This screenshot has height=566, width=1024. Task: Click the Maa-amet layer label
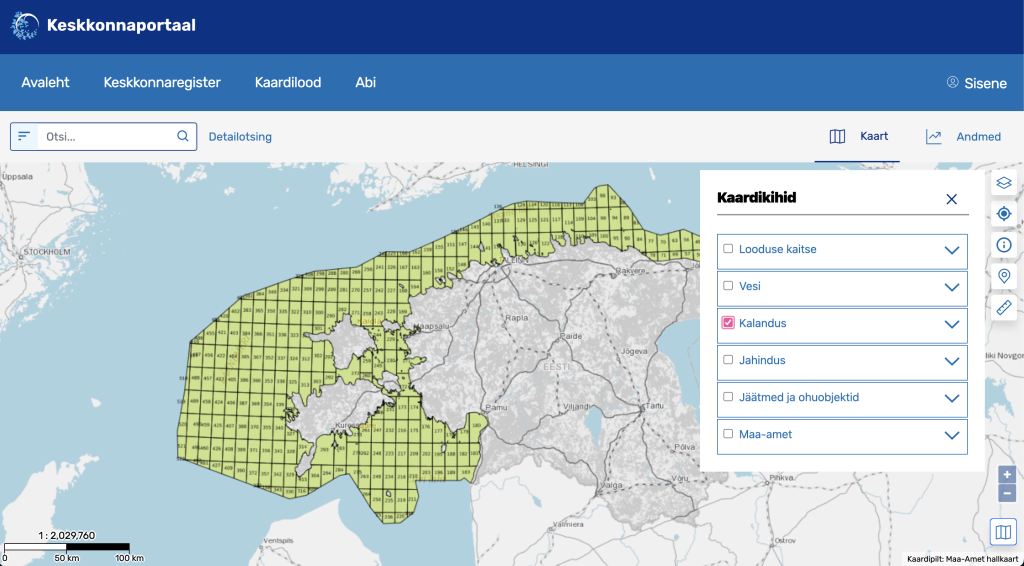[x=765, y=433]
